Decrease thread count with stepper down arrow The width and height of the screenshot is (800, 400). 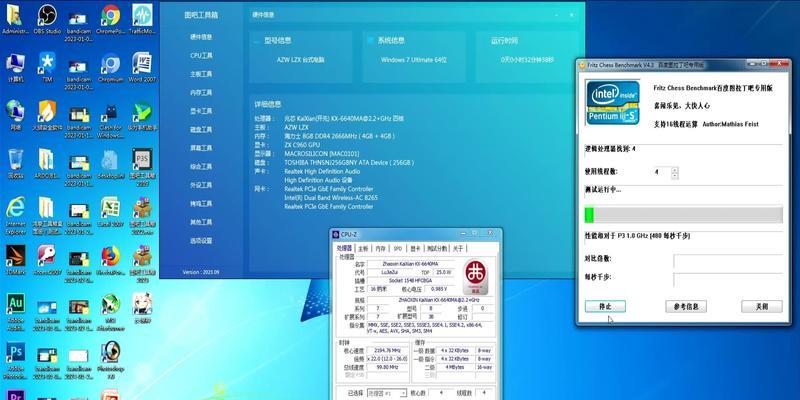[x=674, y=176]
